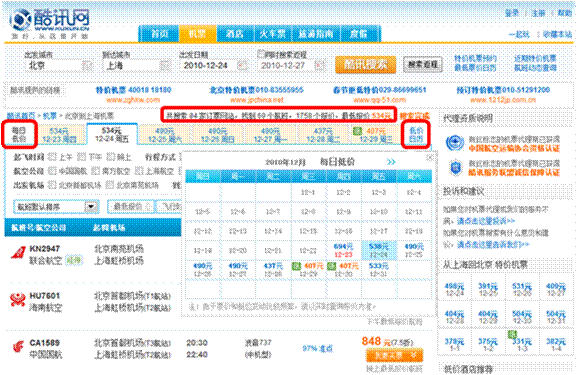
Task: Check the 上海航空 airline filter
Action: tap(139, 171)
